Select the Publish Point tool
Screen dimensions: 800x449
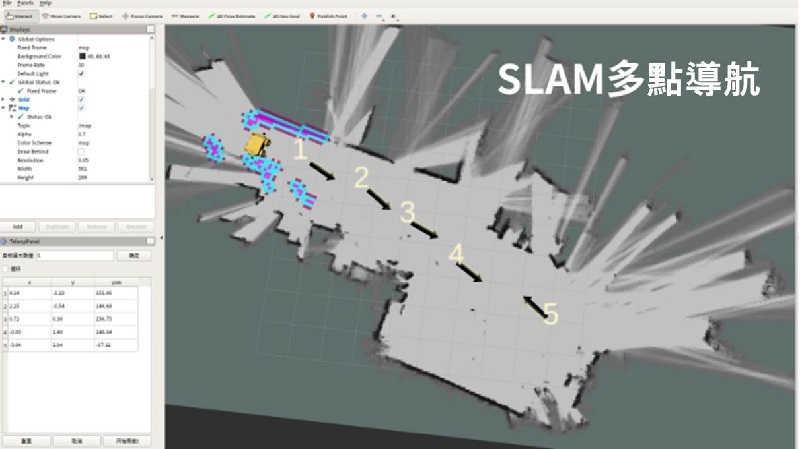point(328,16)
